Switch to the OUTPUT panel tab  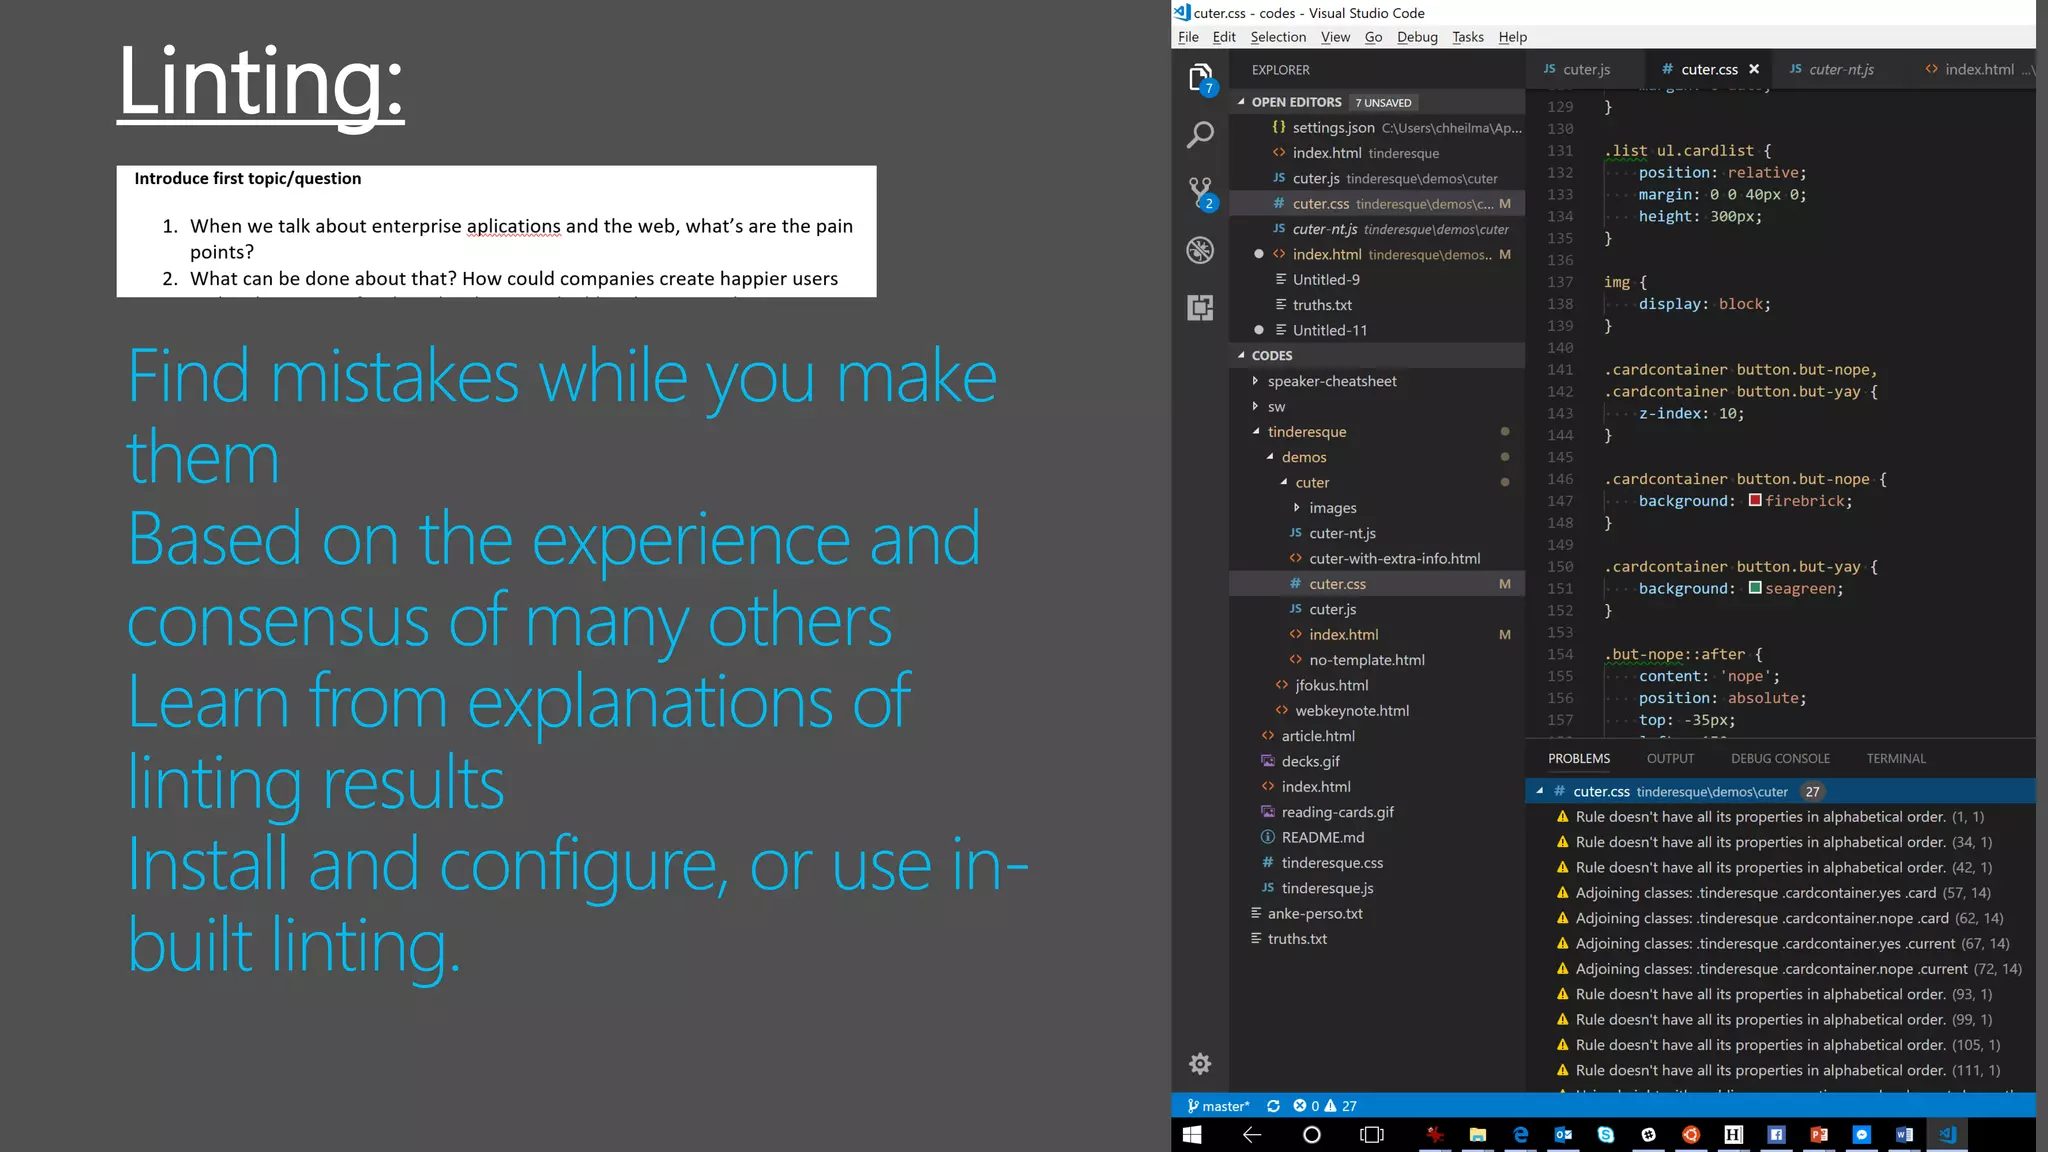[x=1670, y=759]
